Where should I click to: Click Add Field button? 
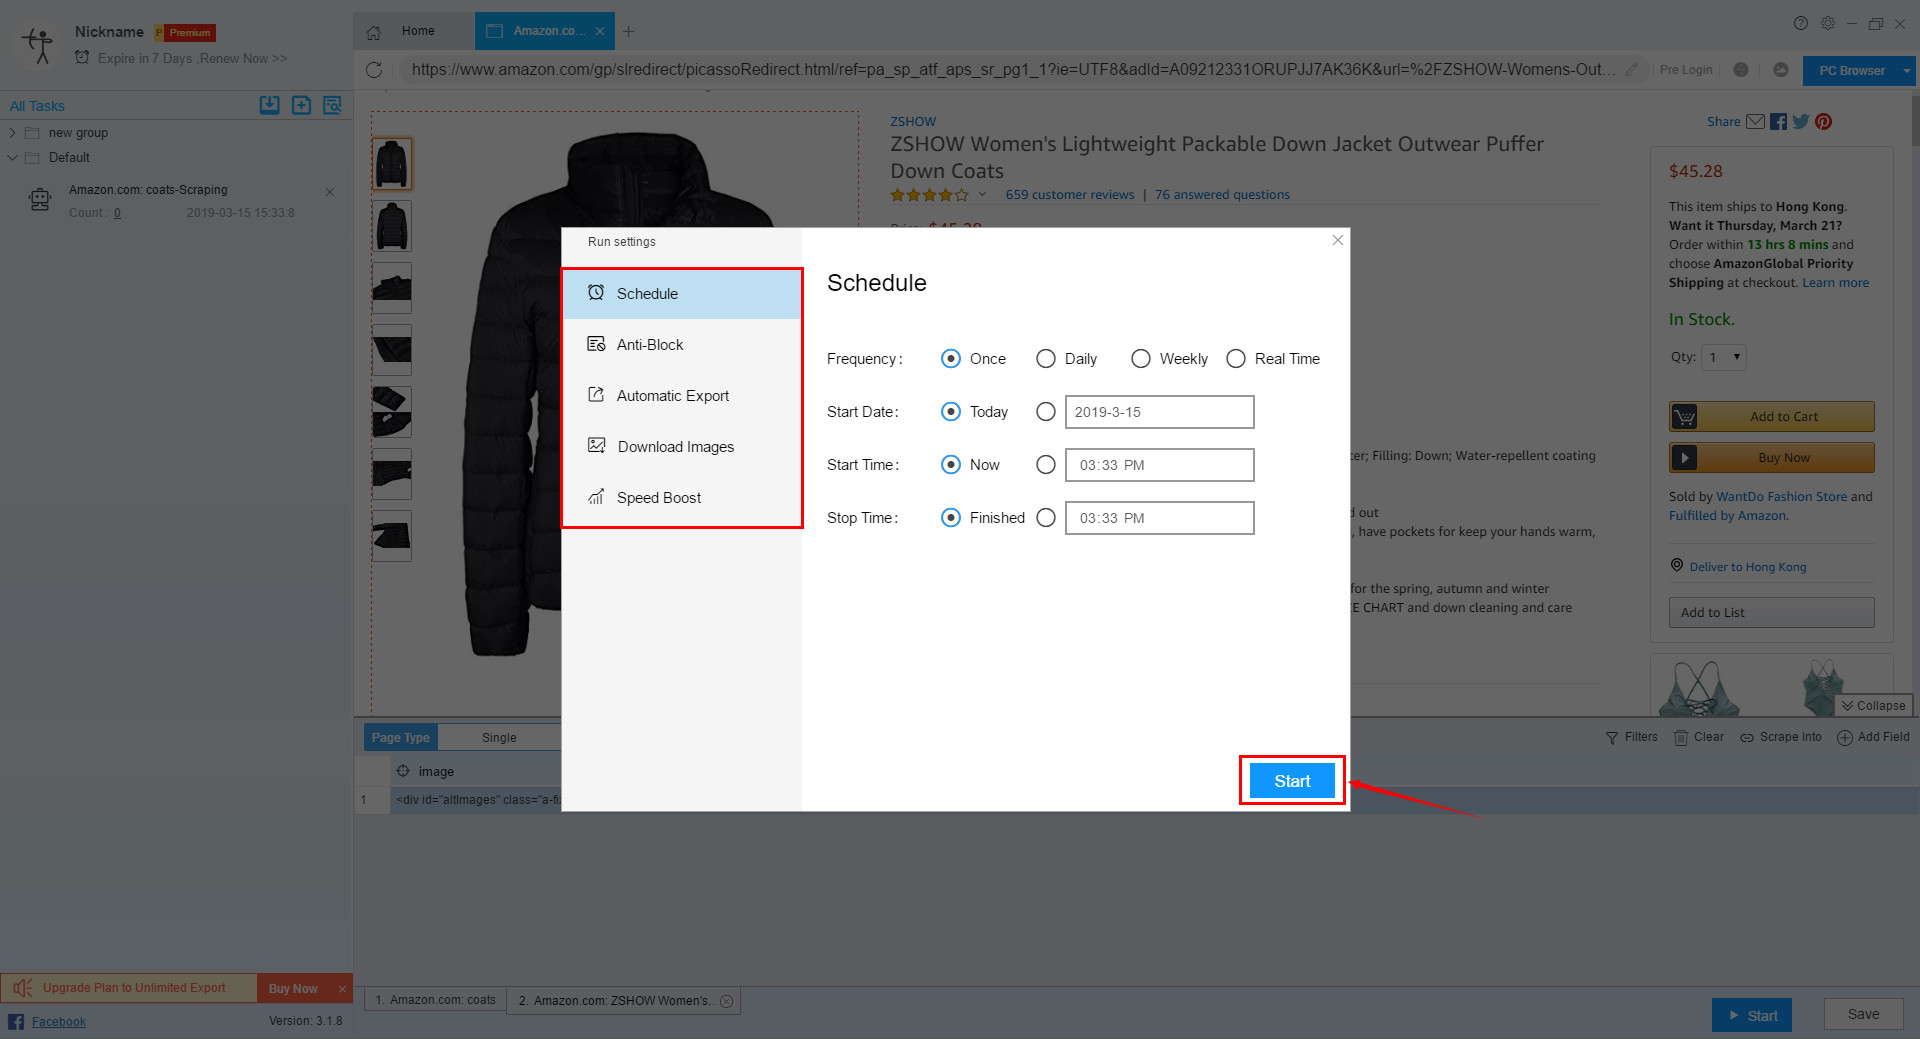click(x=1874, y=737)
